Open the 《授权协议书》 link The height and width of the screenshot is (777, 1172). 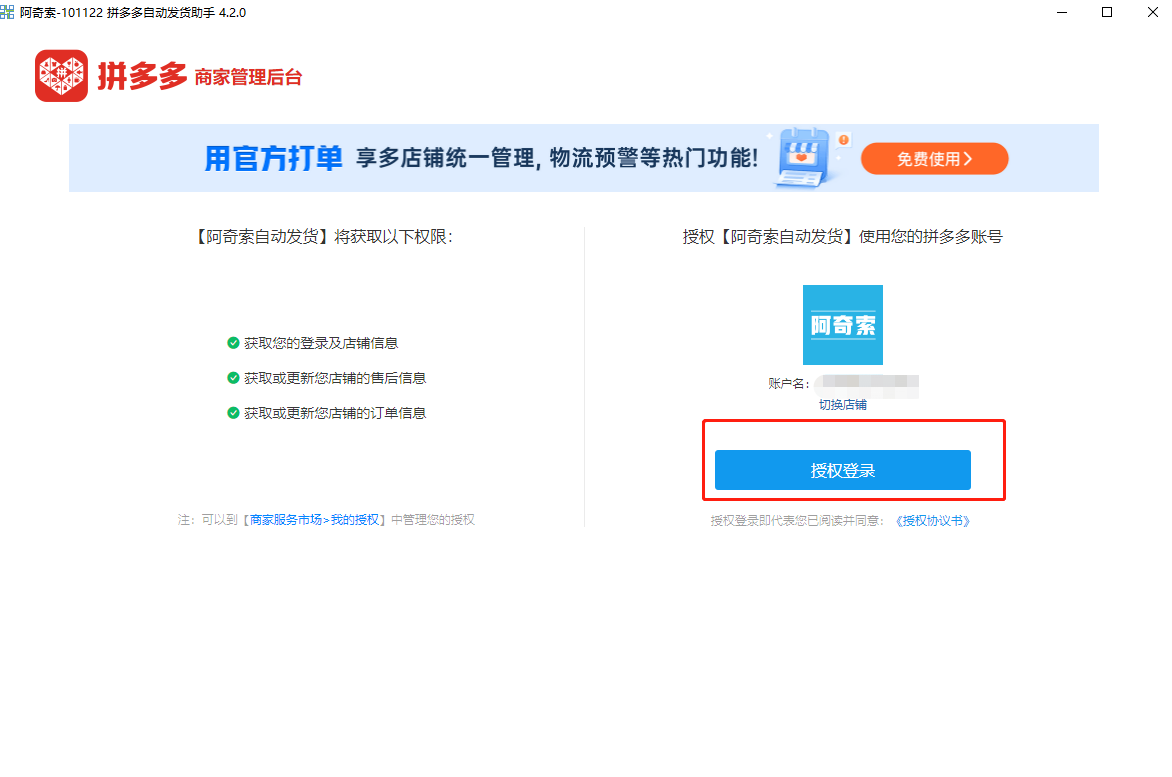click(932, 521)
